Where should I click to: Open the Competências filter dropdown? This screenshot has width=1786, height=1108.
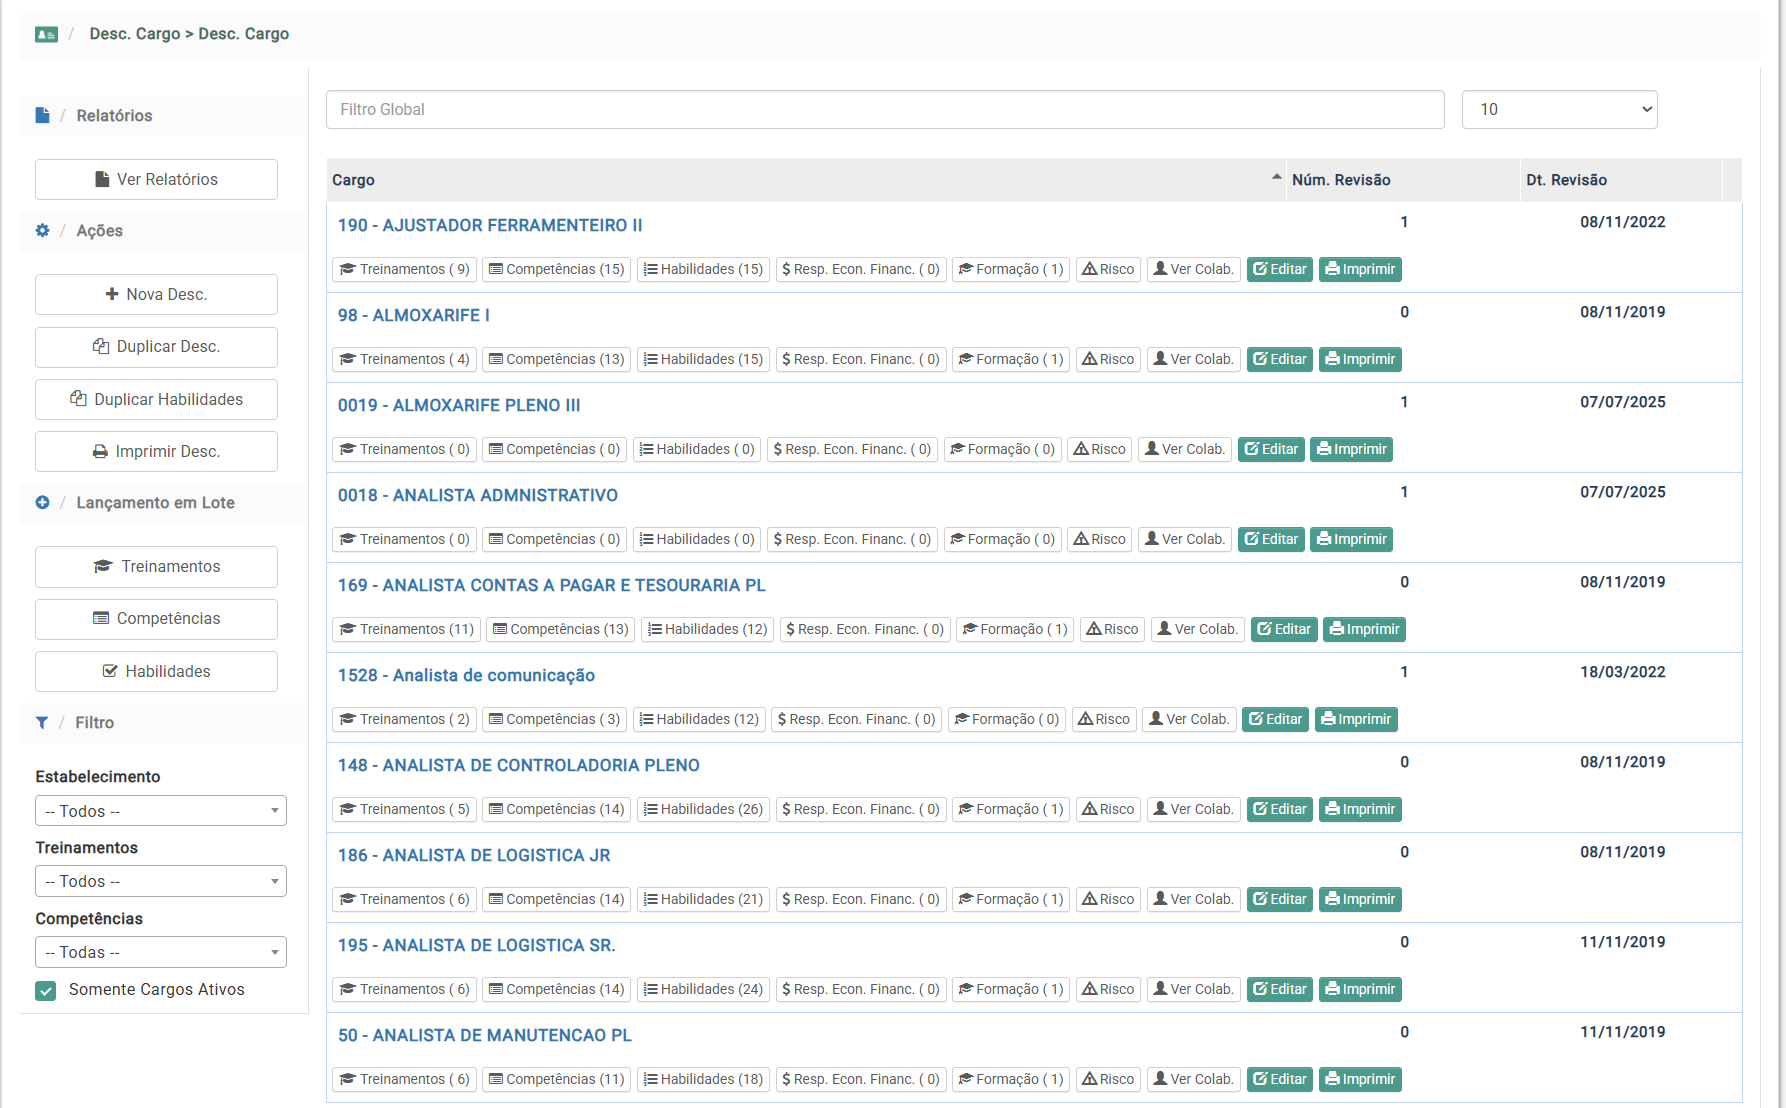[160, 952]
